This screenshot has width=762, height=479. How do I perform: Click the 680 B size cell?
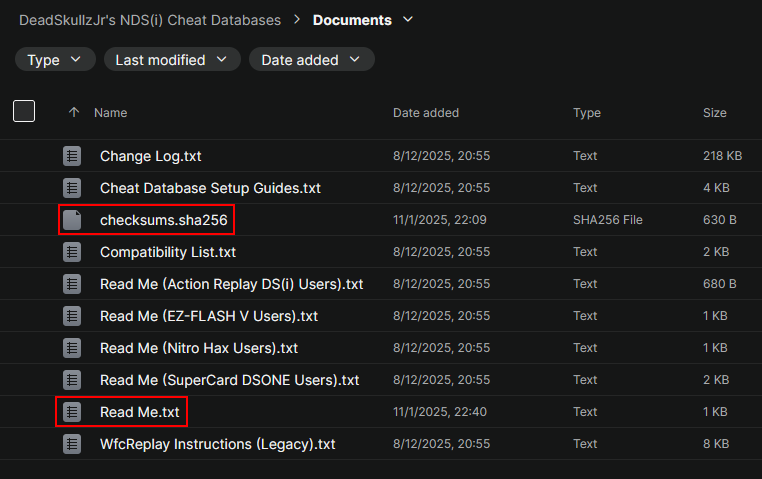[x=719, y=284]
